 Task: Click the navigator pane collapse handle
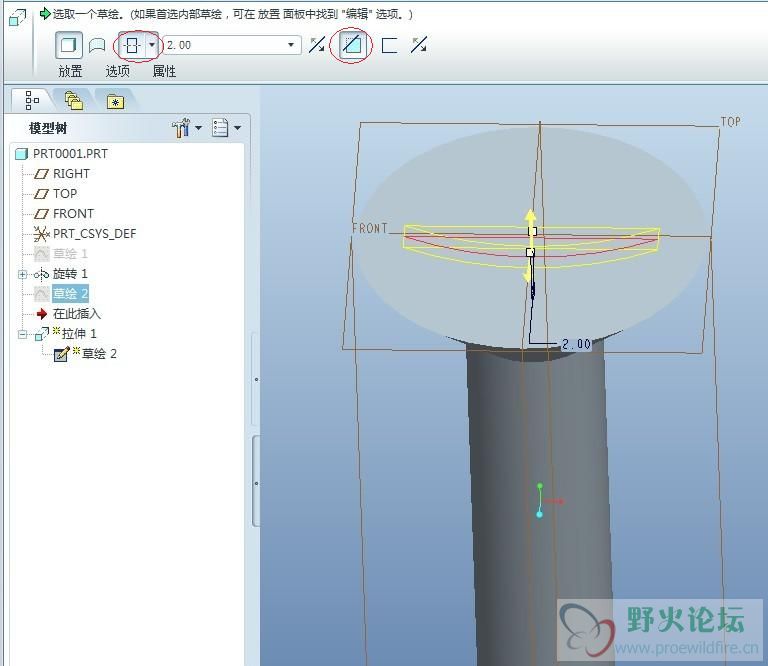coord(256,482)
